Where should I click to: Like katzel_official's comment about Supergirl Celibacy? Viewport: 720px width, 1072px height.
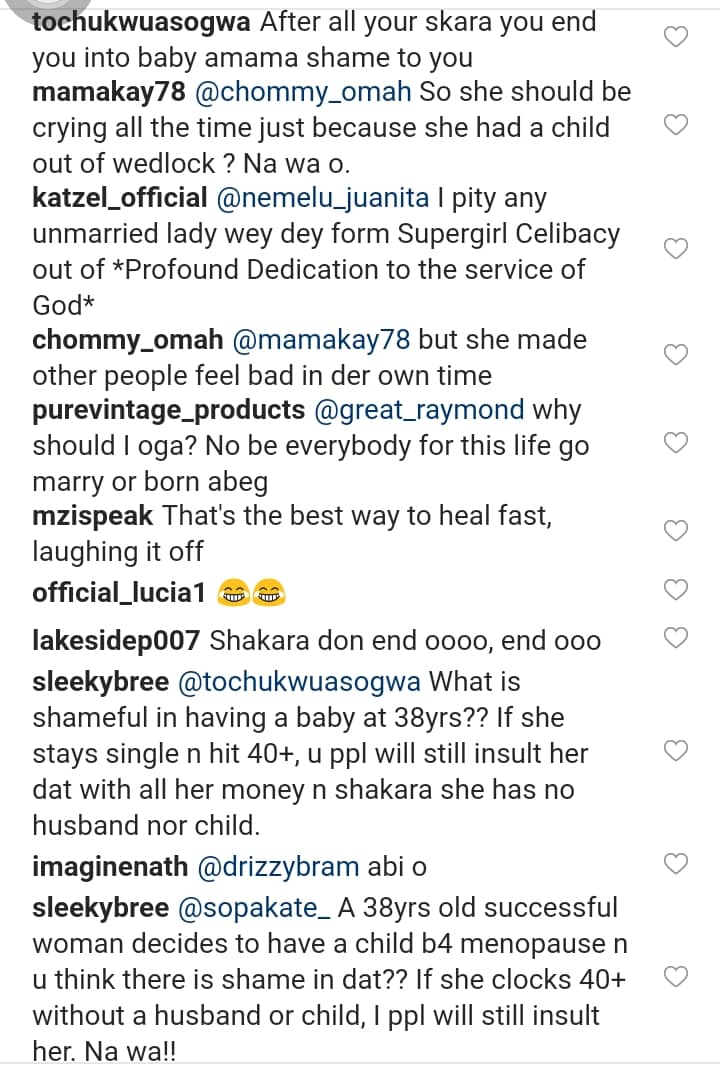pos(677,249)
